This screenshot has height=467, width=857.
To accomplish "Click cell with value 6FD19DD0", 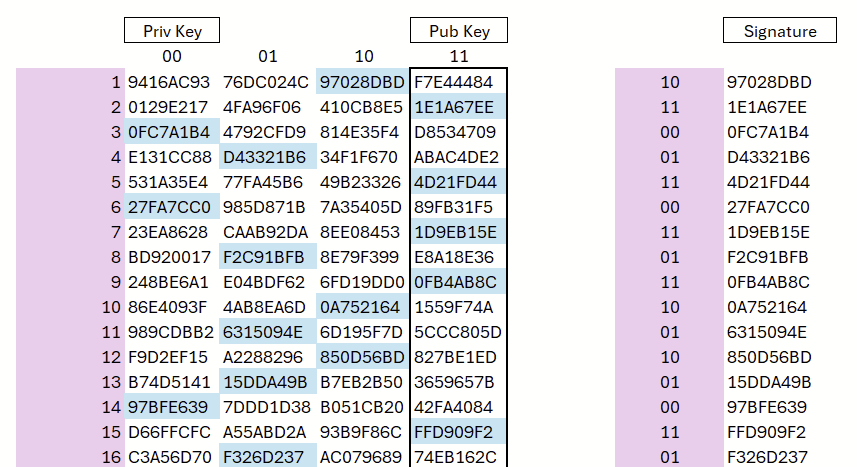I will coord(361,282).
